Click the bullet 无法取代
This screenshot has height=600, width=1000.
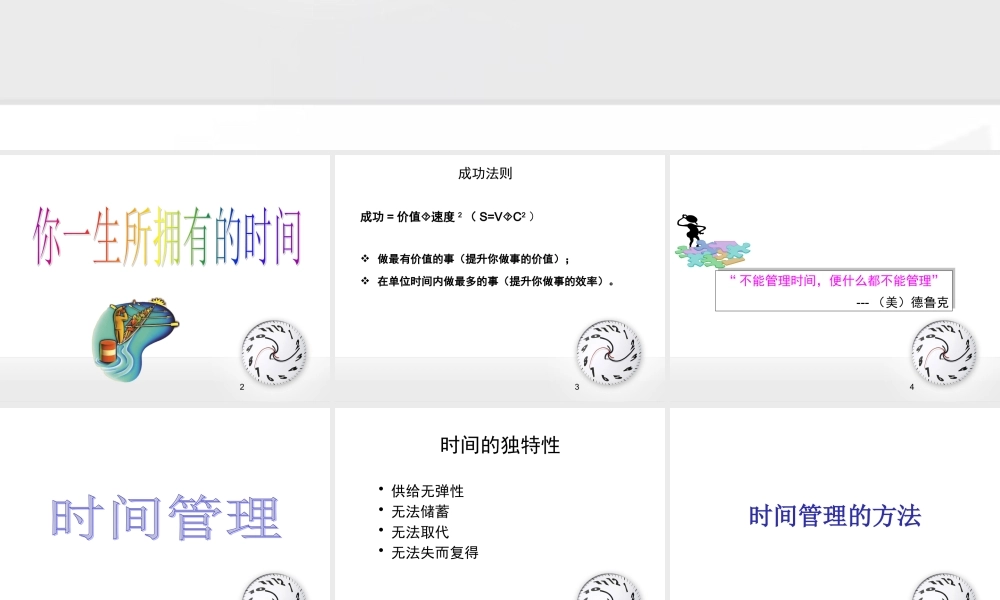[x=420, y=532]
